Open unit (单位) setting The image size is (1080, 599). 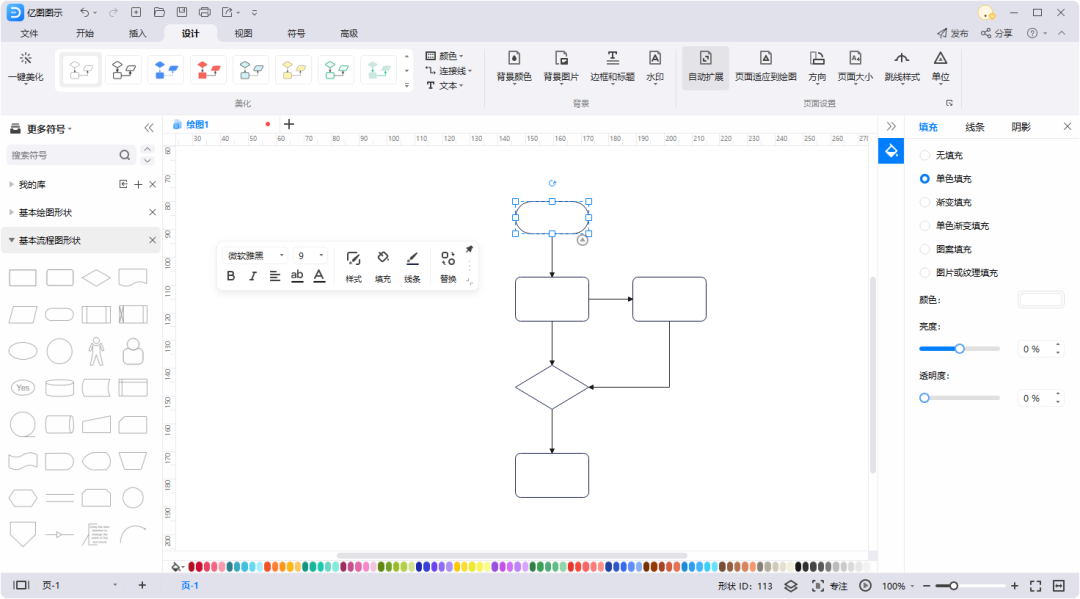click(940, 67)
